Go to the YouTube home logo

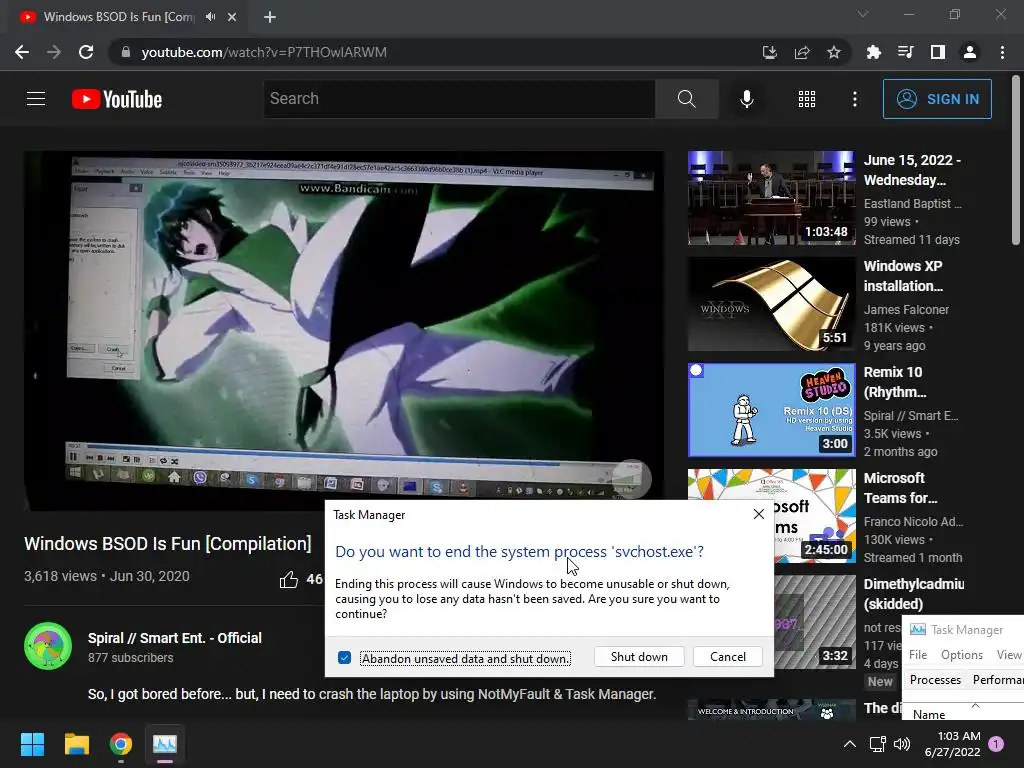(x=117, y=99)
